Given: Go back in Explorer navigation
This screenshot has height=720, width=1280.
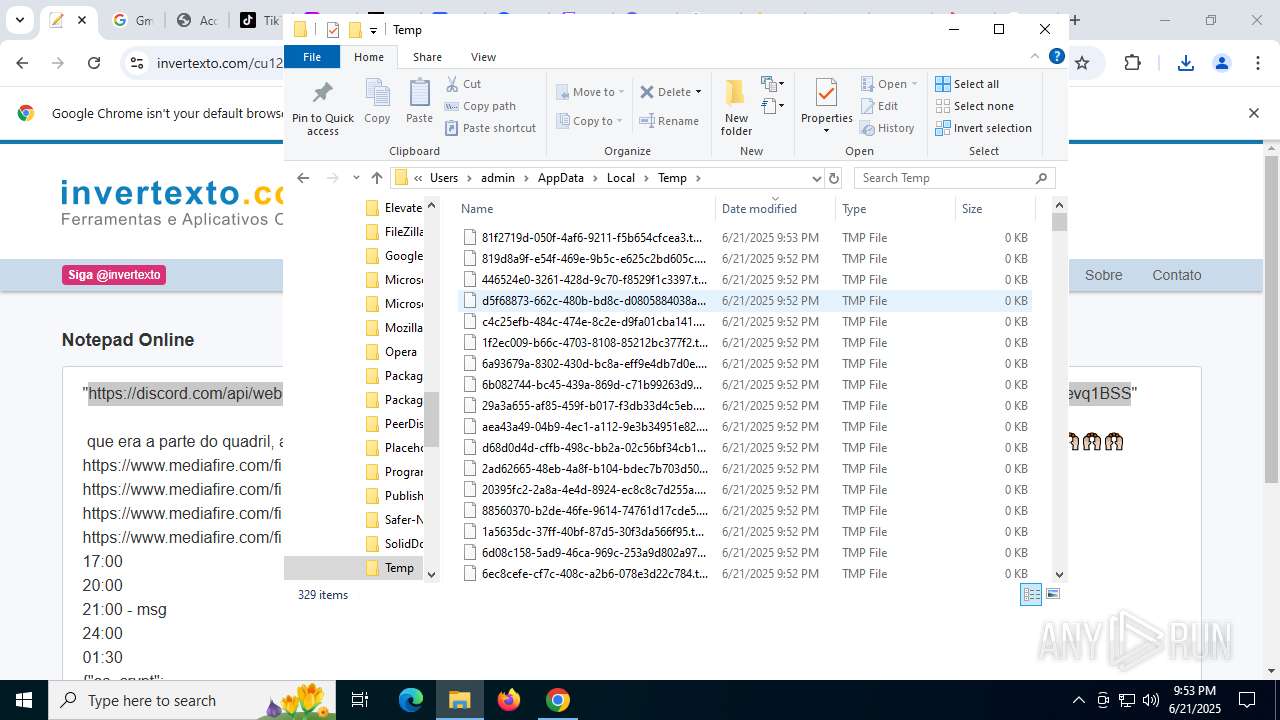Looking at the screenshot, I should pyautogui.click(x=303, y=178).
